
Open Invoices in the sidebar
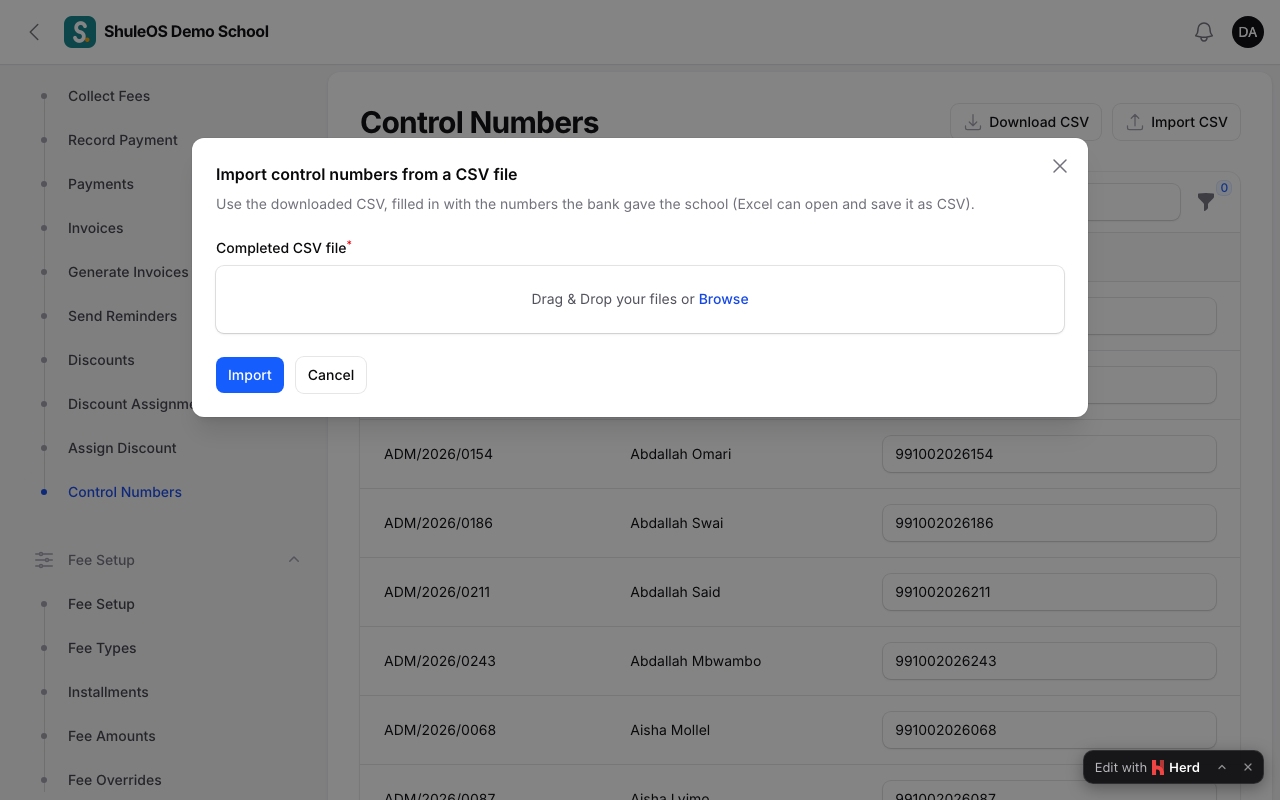click(96, 228)
